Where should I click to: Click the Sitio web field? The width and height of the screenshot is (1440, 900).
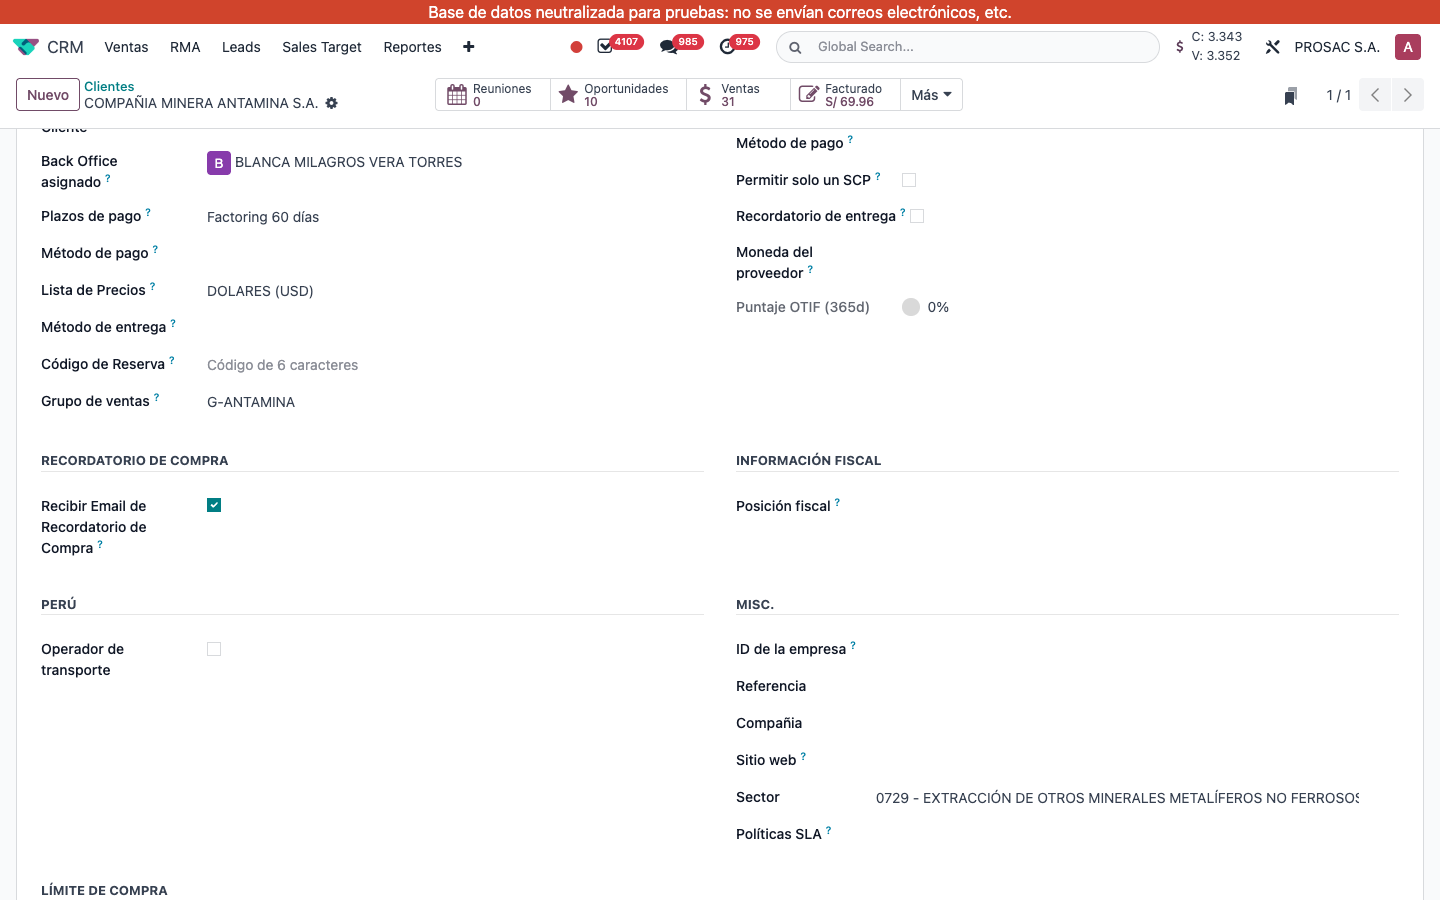[x=1137, y=761]
